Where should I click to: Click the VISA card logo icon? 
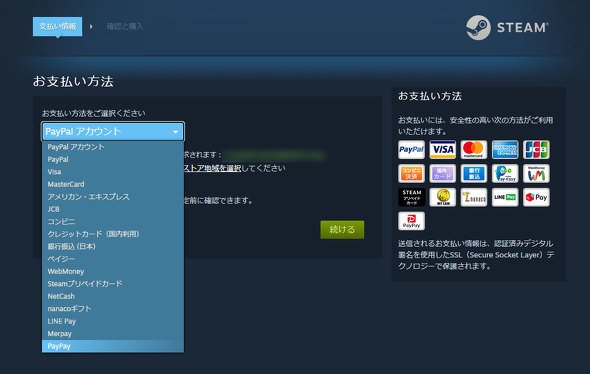click(442, 150)
